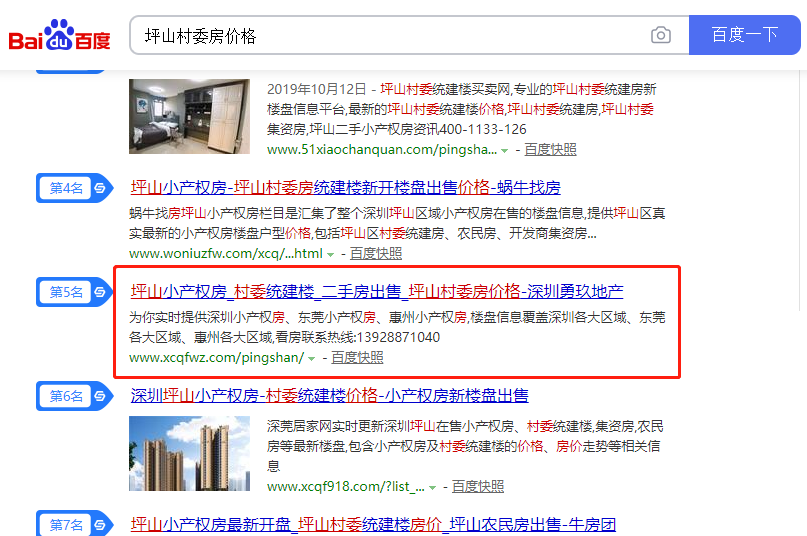Open result title ending 牛房团

tap(373, 524)
